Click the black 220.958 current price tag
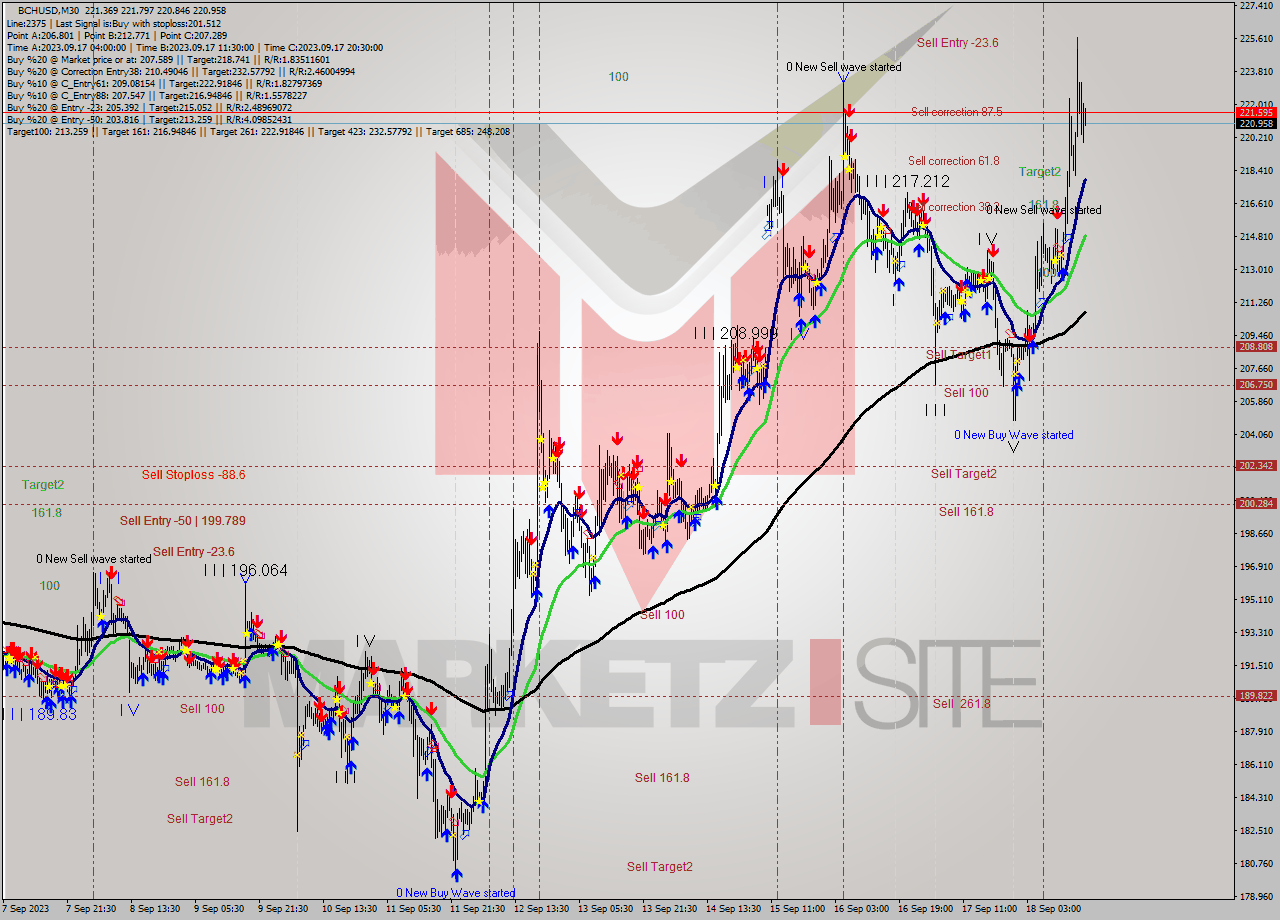 click(x=1256, y=123)
